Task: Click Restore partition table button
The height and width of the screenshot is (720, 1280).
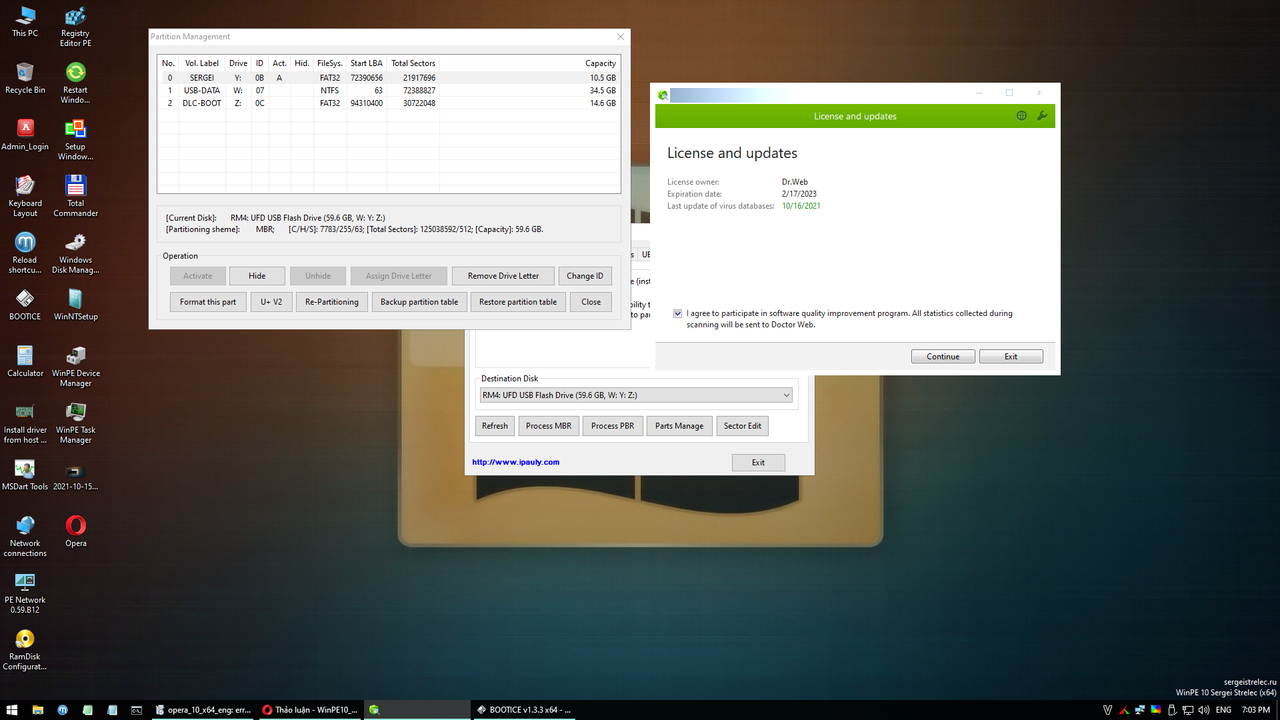Action: 518,302
